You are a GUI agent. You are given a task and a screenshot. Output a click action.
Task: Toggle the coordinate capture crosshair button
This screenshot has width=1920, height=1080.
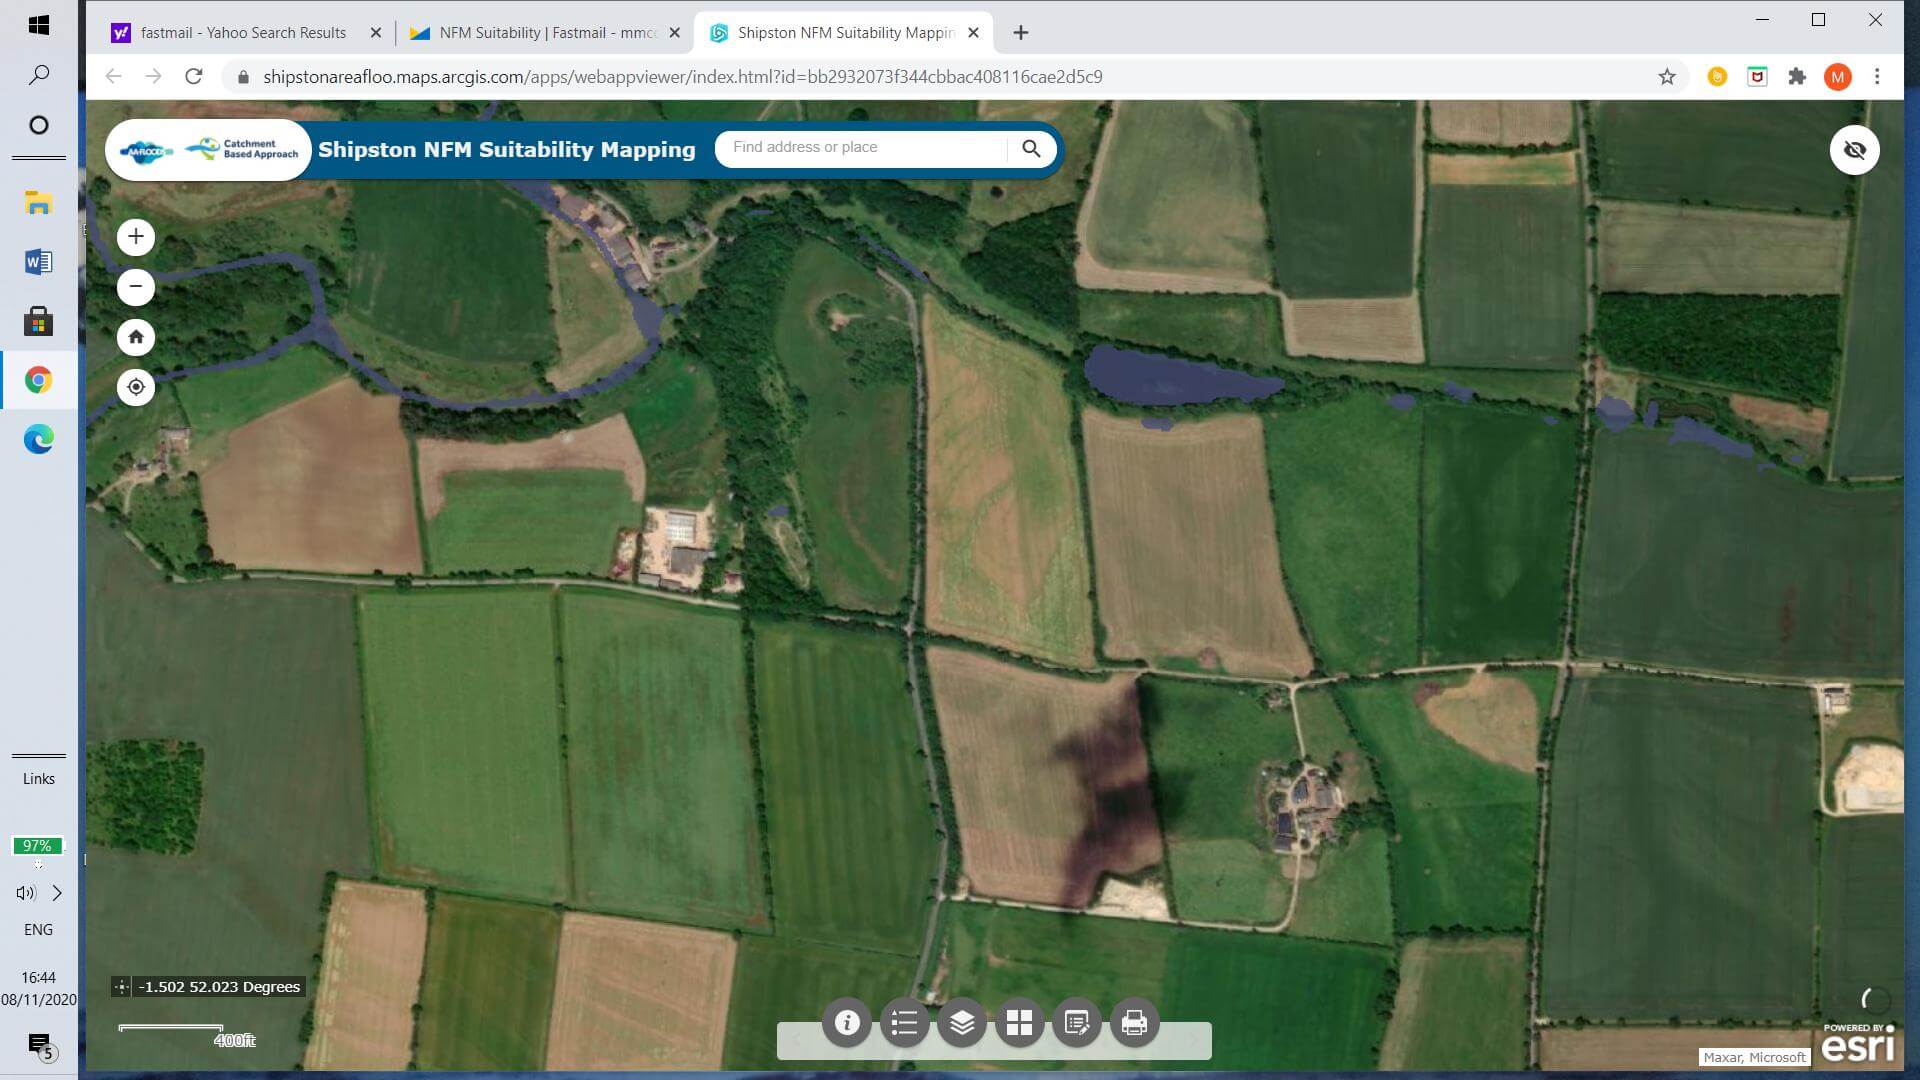point(122,987)
